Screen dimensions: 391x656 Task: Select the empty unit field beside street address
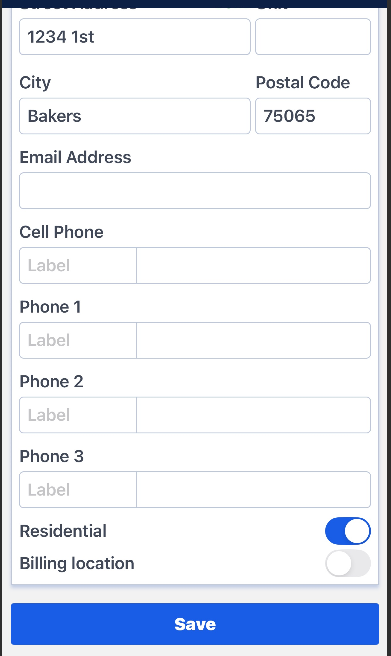(x=313, y=36)
